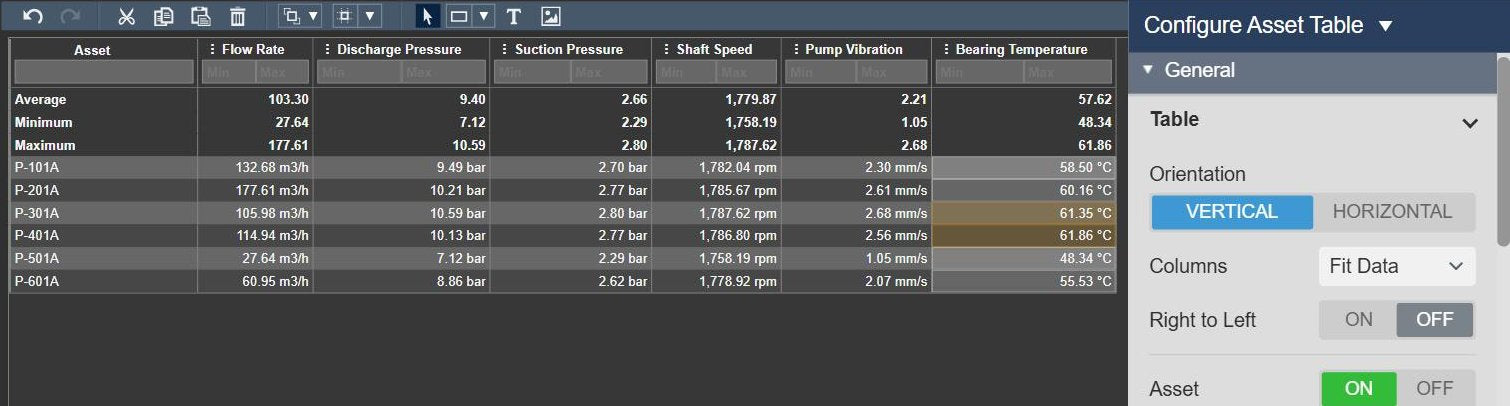
Task: Click the 61.86 °C highlighted cell
Action: tap(1024, 235)
